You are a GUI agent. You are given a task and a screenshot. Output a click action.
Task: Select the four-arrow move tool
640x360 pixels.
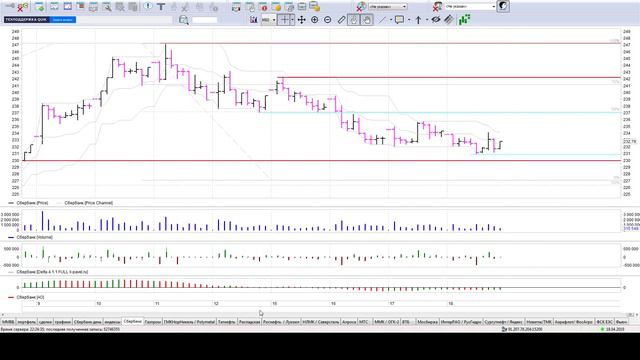pyautogui.click(x=301, y=20)
